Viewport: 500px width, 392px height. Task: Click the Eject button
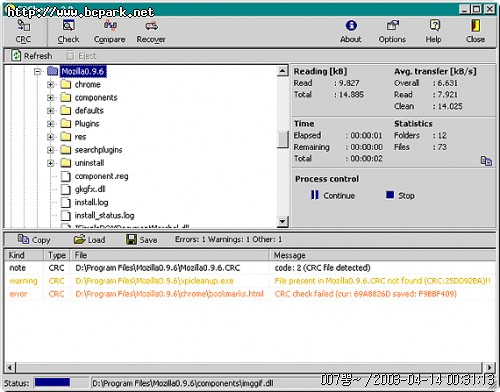[x=81, y=56]
